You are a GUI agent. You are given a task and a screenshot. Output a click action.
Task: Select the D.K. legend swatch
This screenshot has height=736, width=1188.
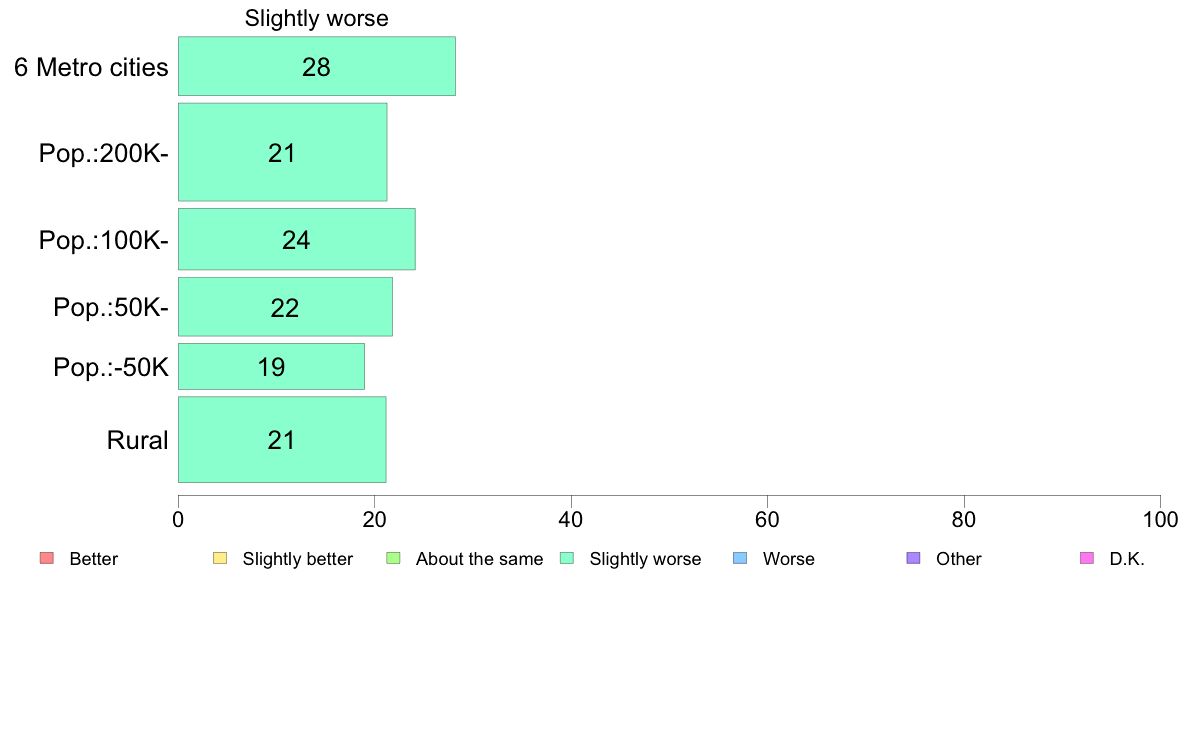[1087, 558]
